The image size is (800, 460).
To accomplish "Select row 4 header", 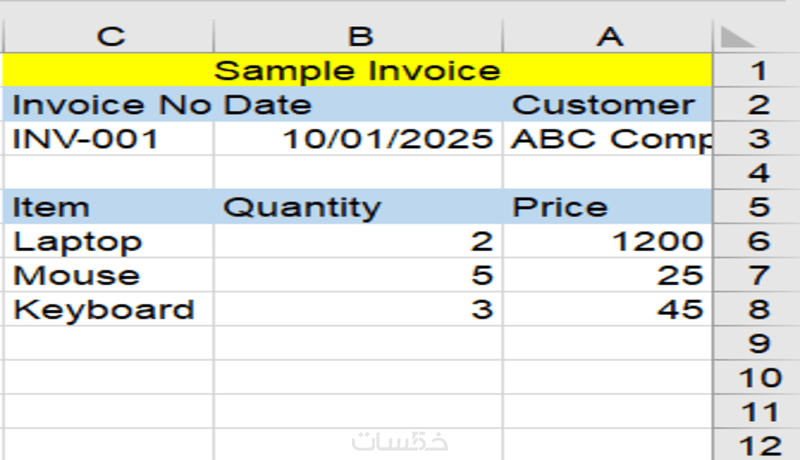I will 758,174.
